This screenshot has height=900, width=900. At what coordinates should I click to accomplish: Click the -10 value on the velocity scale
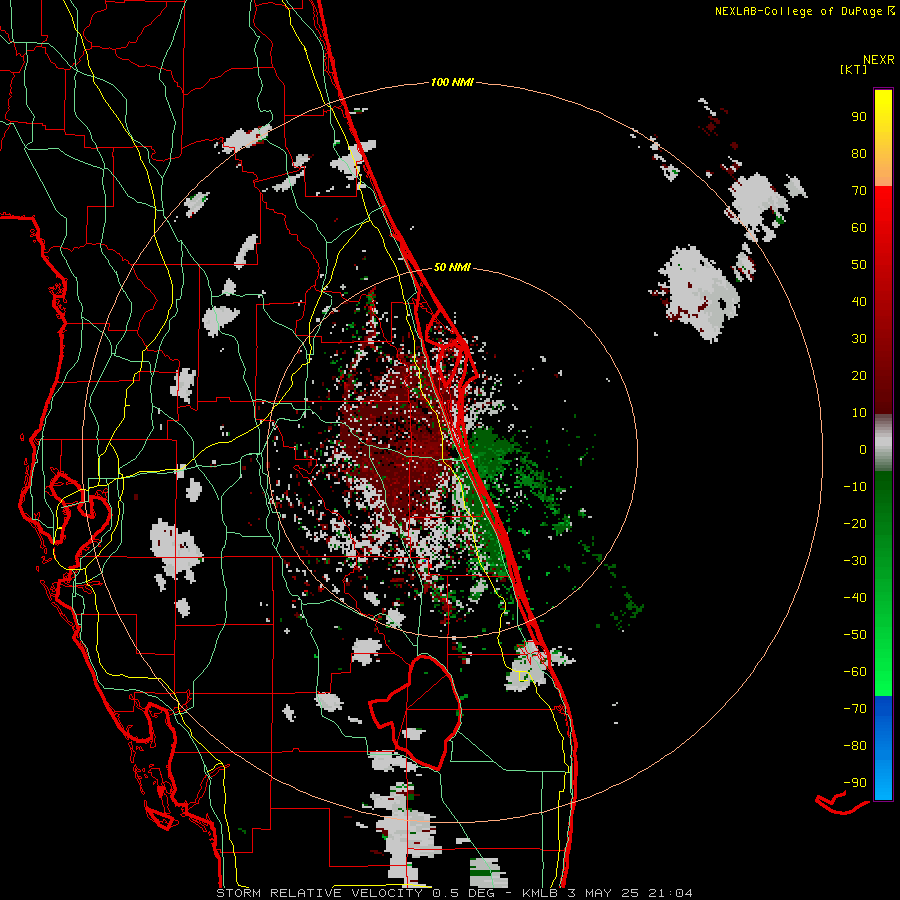coord(855,487)
